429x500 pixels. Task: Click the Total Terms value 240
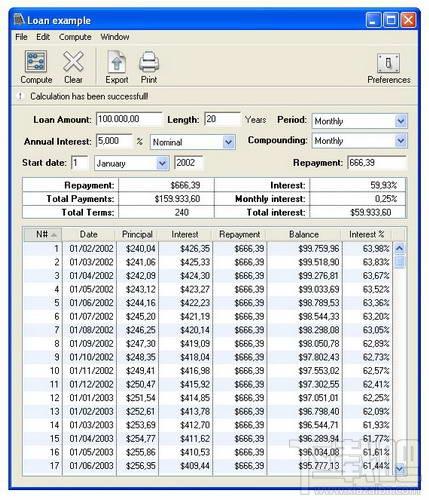(182, 213)
